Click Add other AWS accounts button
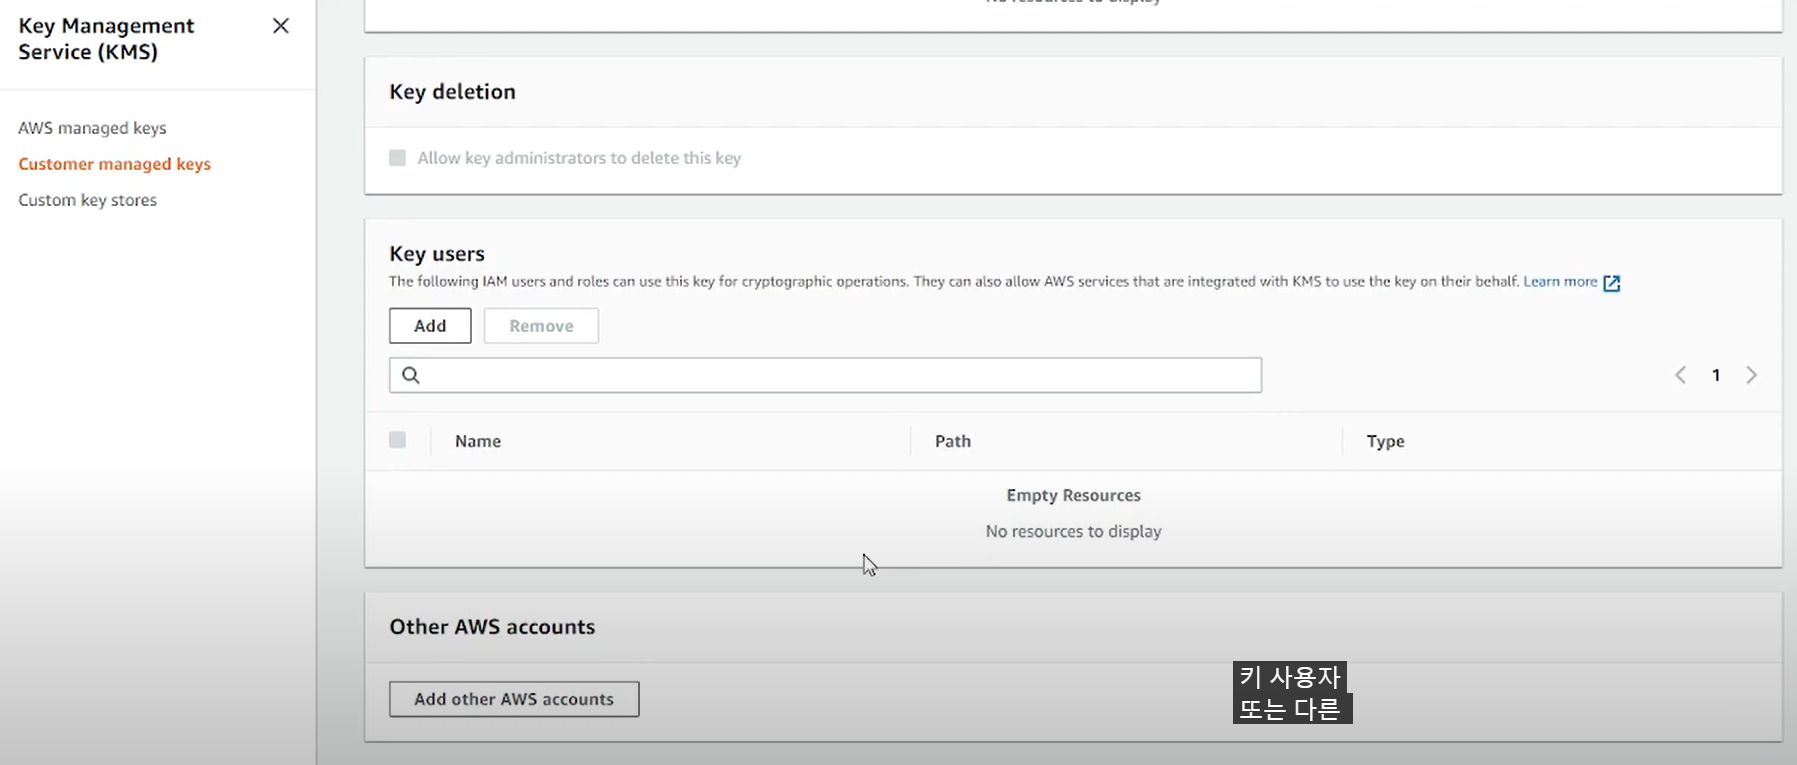Screen dimensions: 1797x765 (514, 699)
